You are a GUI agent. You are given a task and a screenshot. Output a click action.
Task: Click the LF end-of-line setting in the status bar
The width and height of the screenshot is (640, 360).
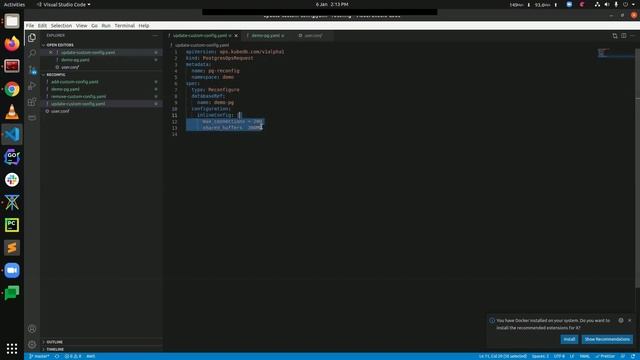571,356
